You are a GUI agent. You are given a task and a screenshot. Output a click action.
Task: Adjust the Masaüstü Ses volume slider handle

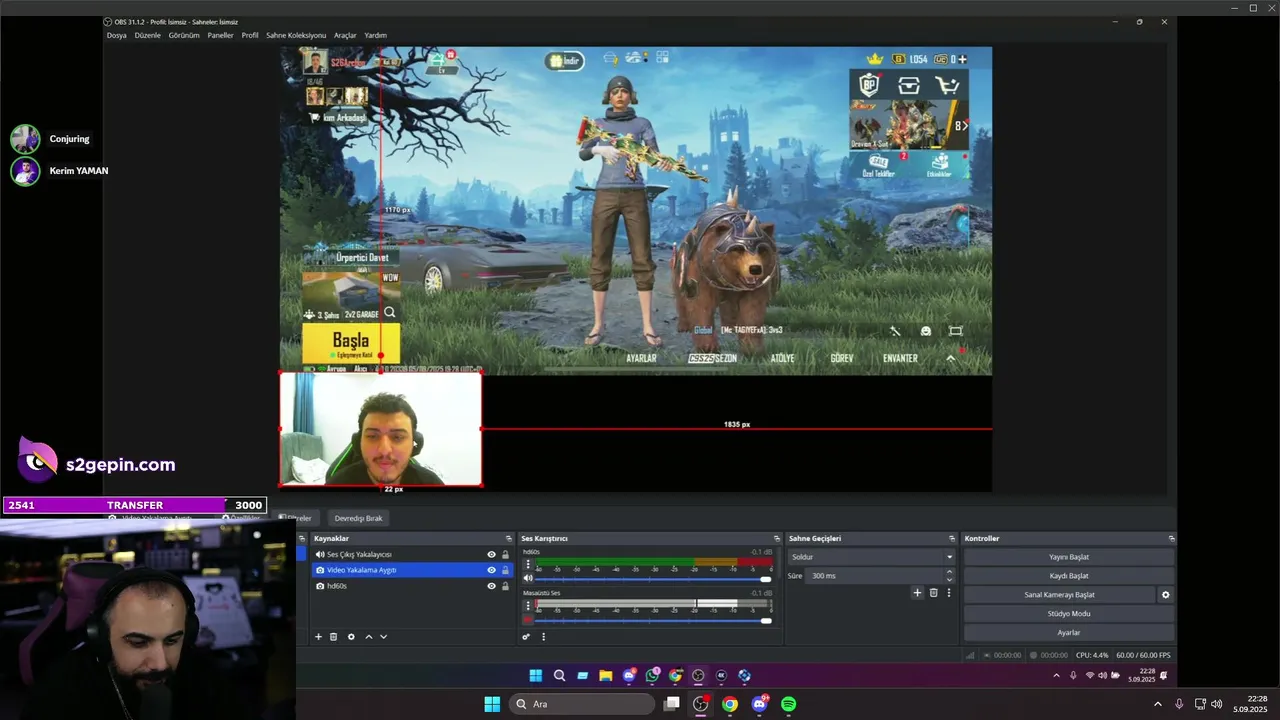click(x=766, y=620)
